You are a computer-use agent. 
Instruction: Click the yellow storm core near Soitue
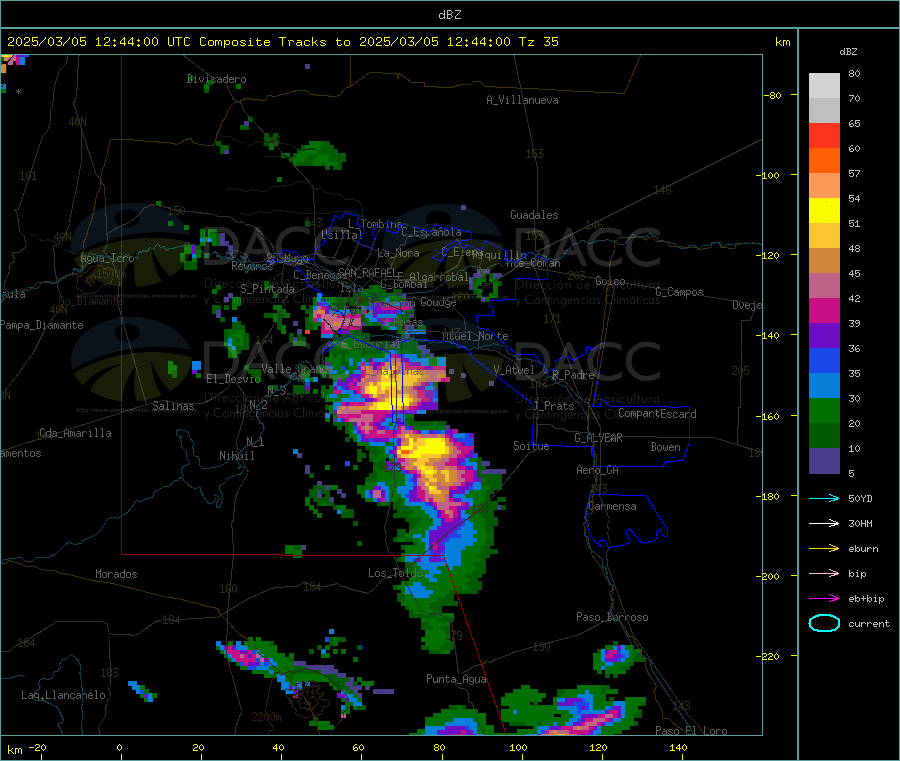click(428, 449)
